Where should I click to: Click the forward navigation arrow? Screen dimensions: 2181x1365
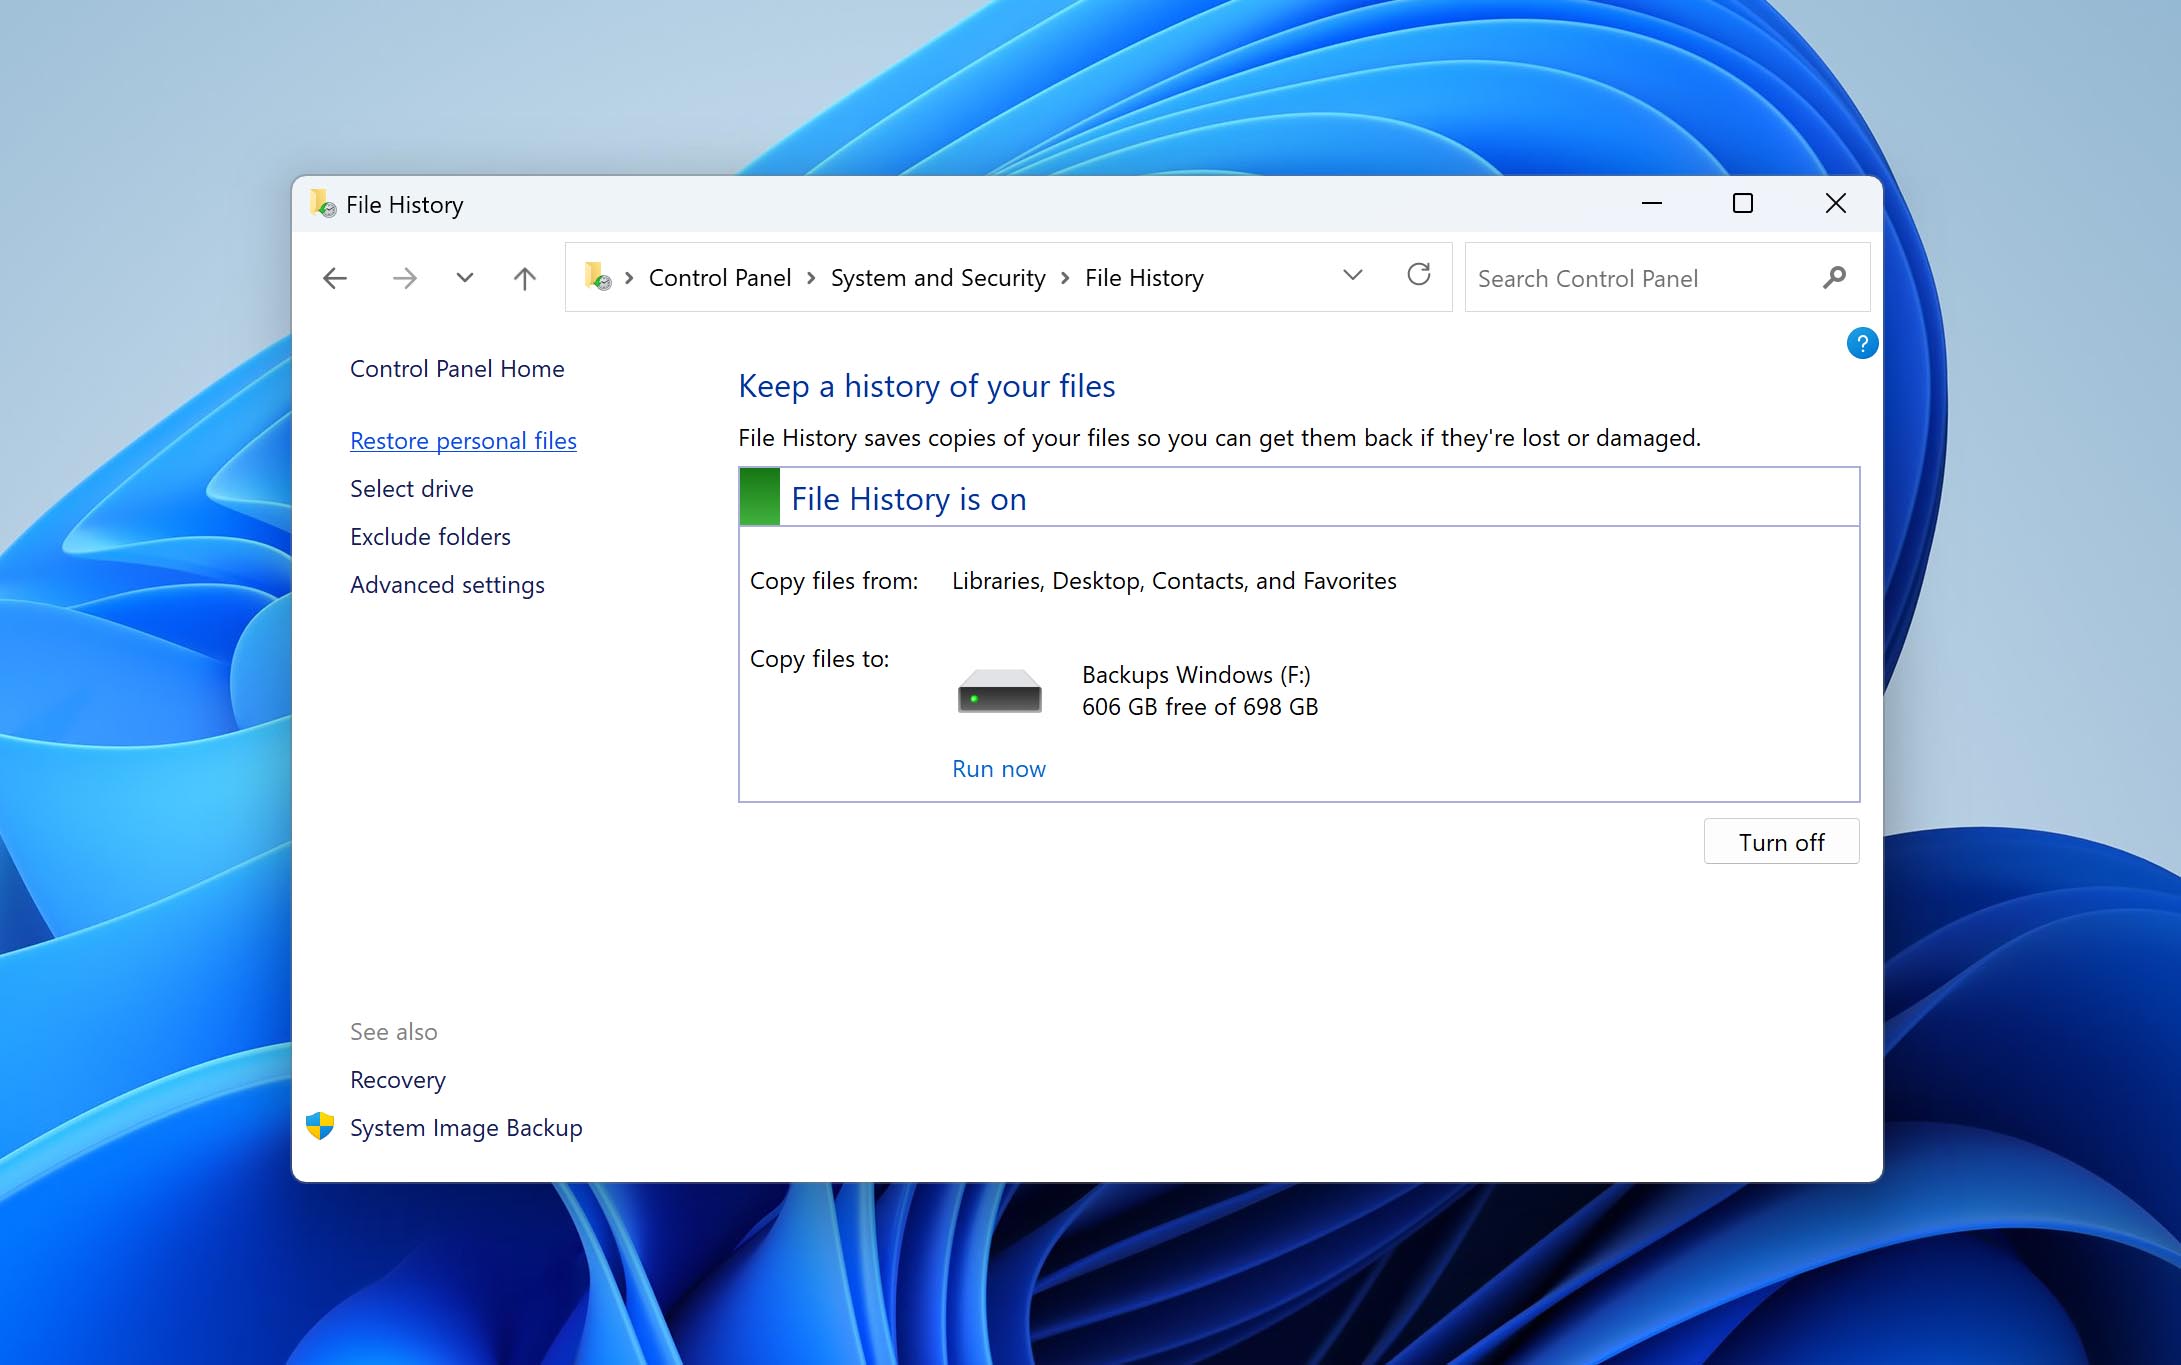(x=404, y=277)
